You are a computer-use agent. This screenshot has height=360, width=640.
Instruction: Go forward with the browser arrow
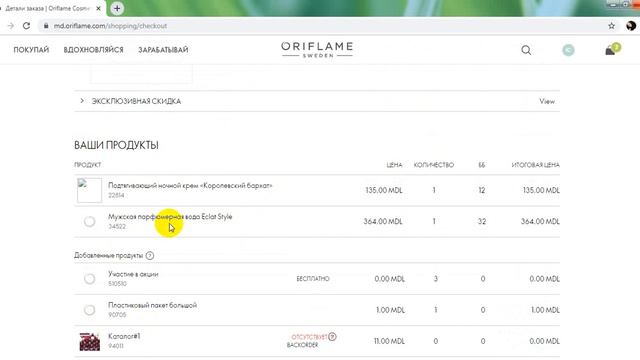pos(11,26)
